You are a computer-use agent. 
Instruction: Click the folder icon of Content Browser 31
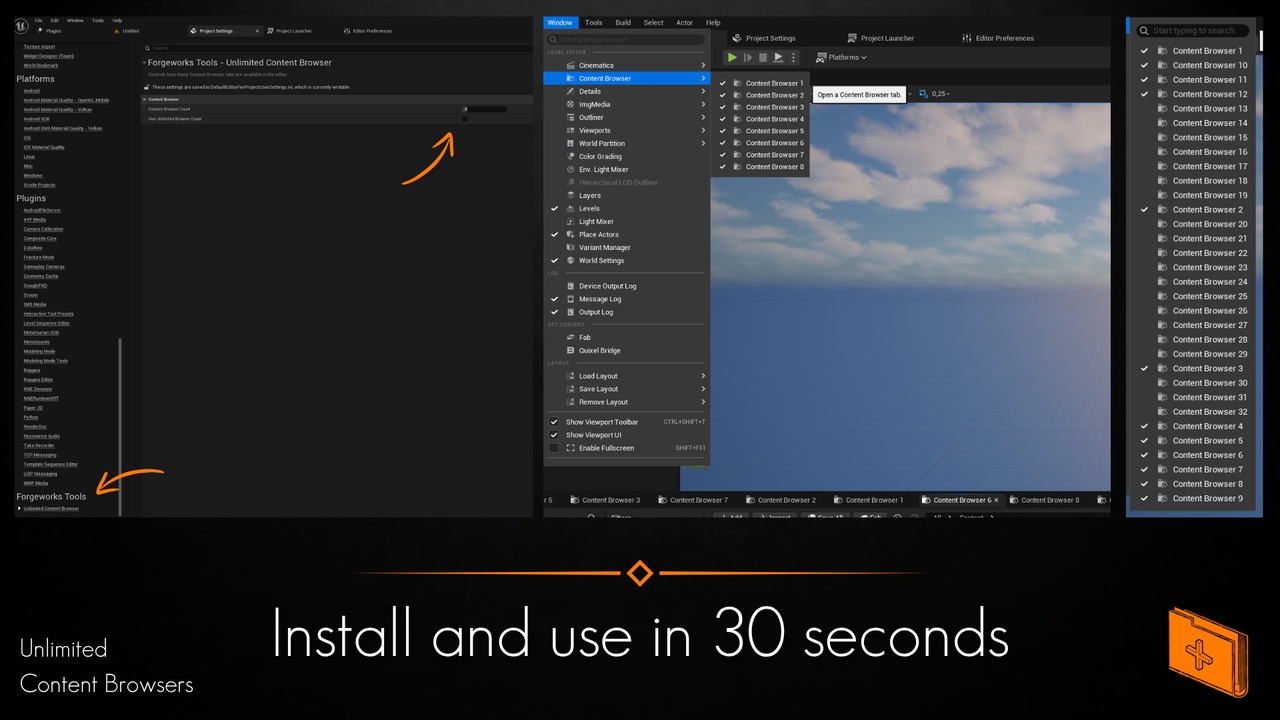pyautogui.click(x=1162, y=397)
